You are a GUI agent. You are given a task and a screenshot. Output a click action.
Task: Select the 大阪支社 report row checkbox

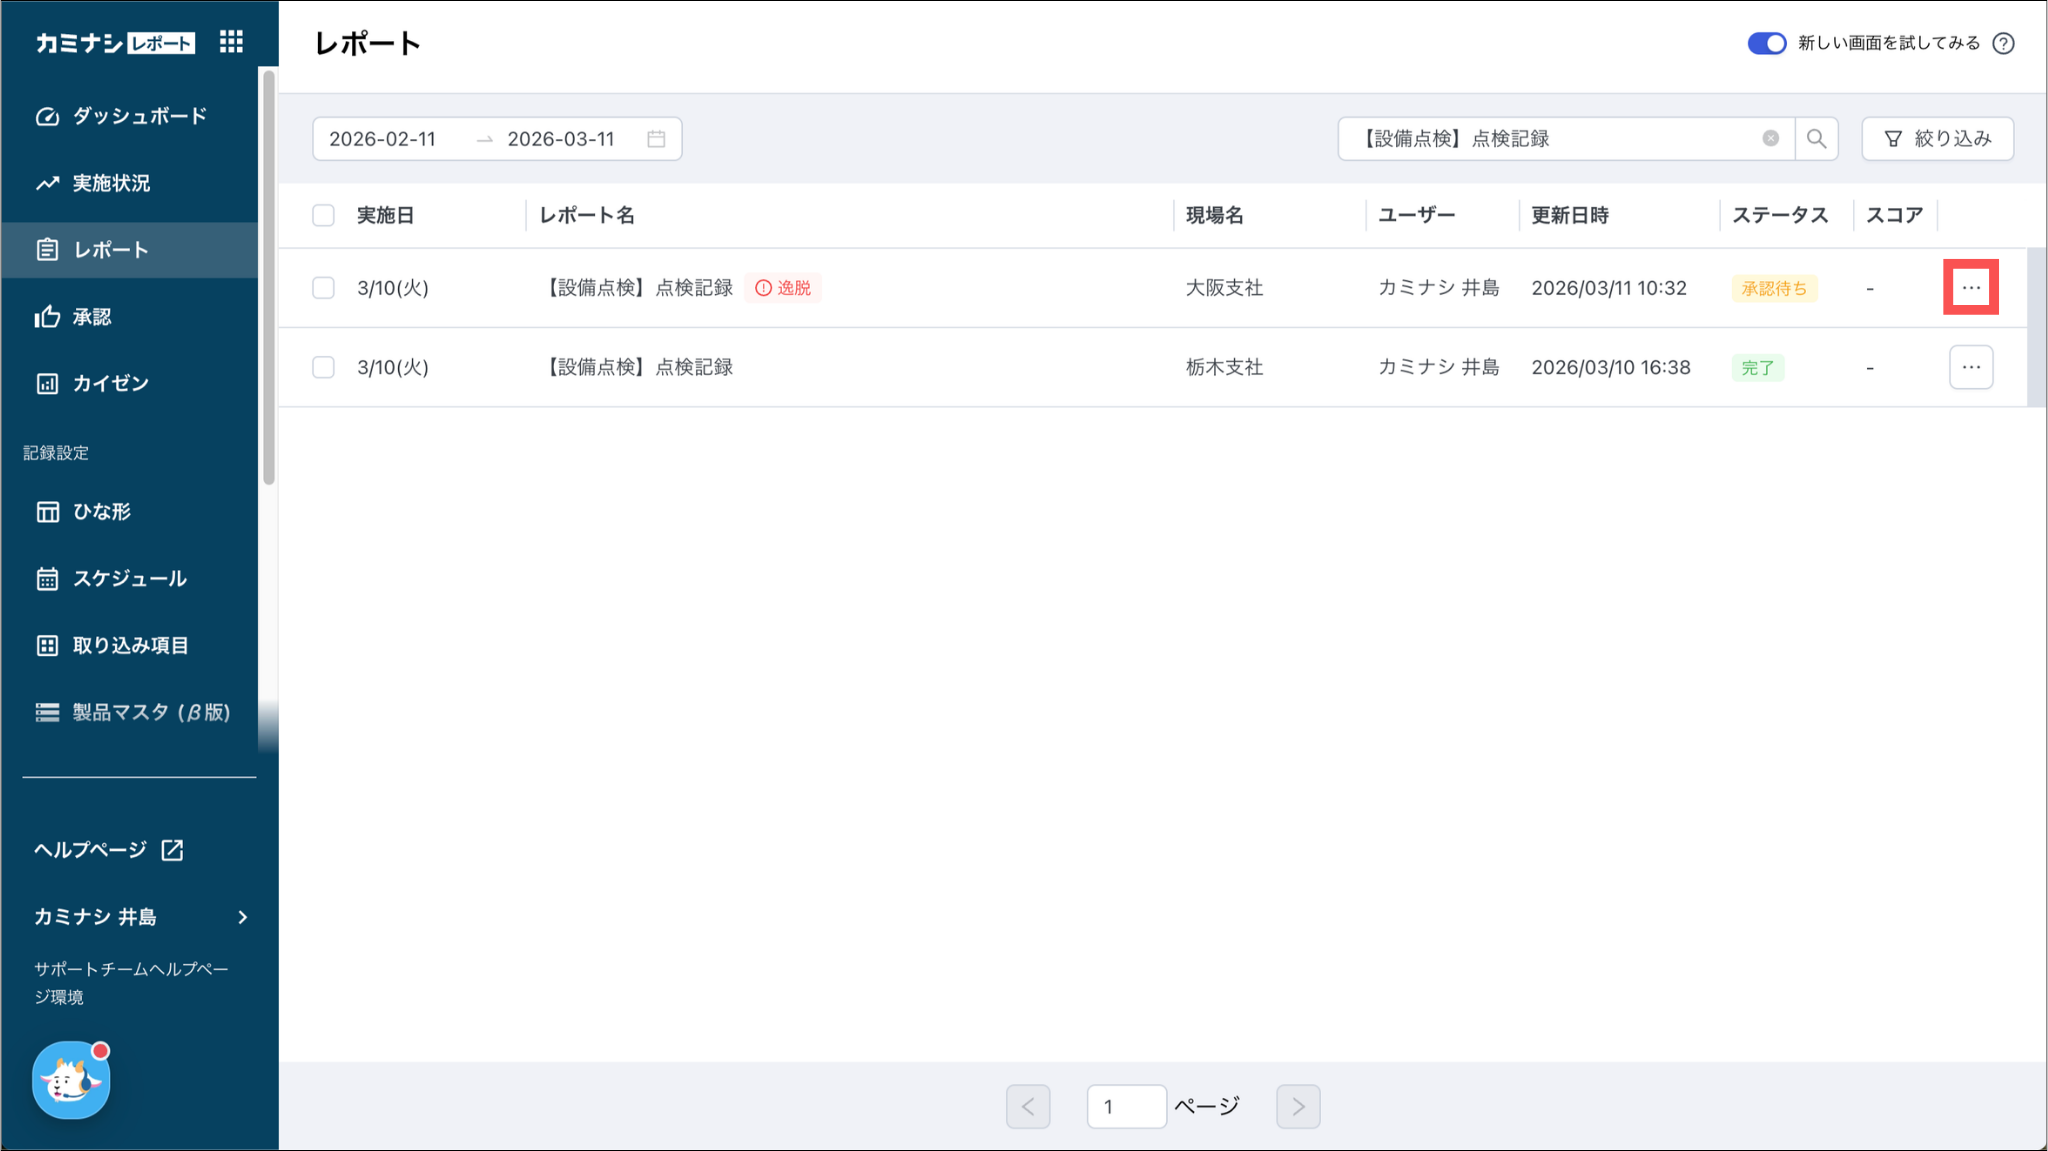[323, 288]
